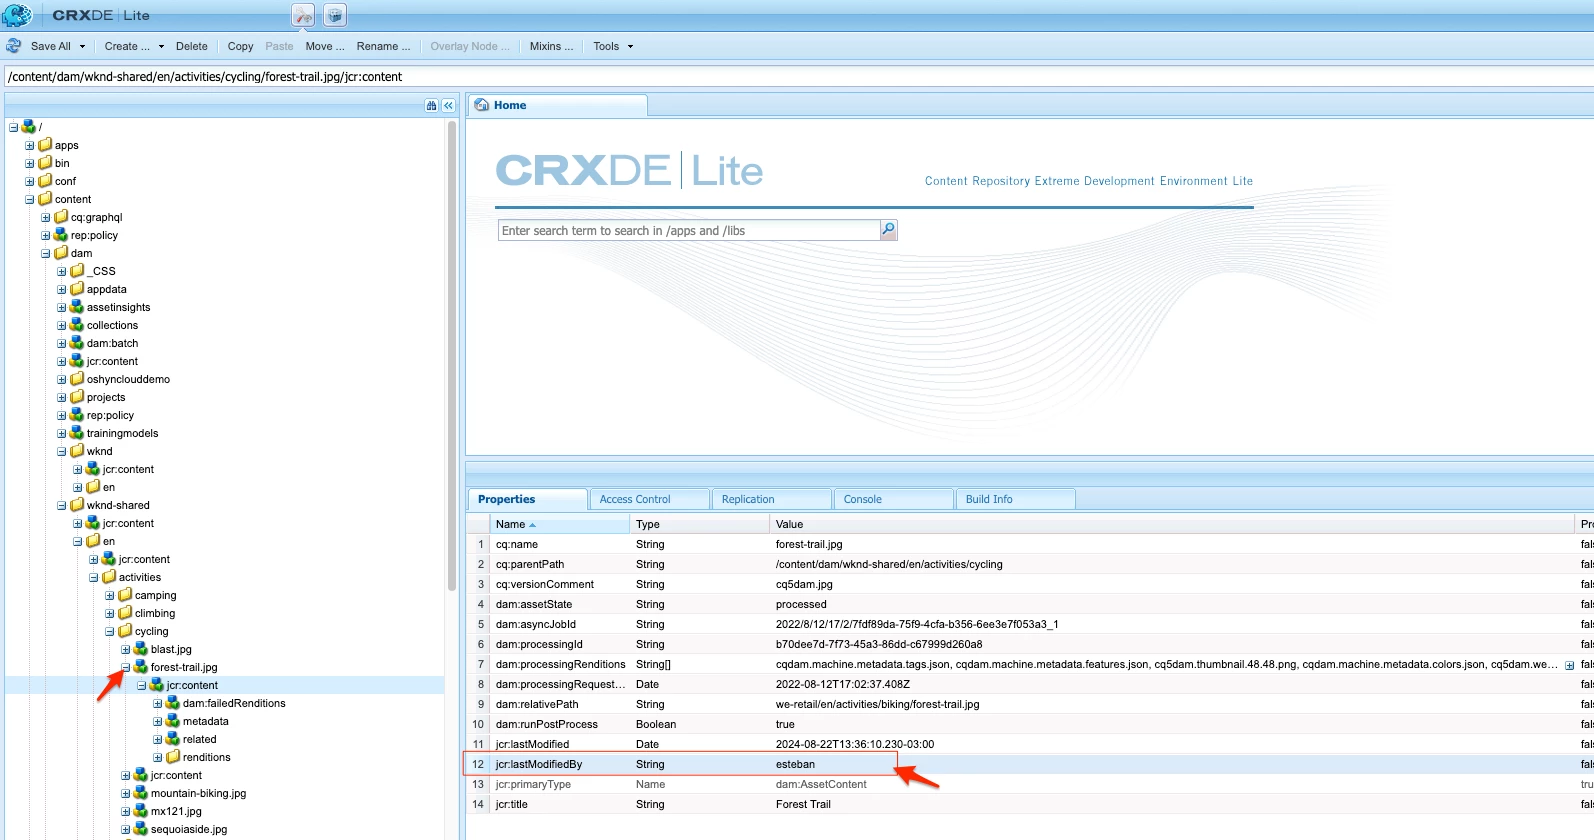This screenshot has width=1594, height=840.
Task: Click the CRXDE Lite logo icon
Action: click(x=17, y=15)
